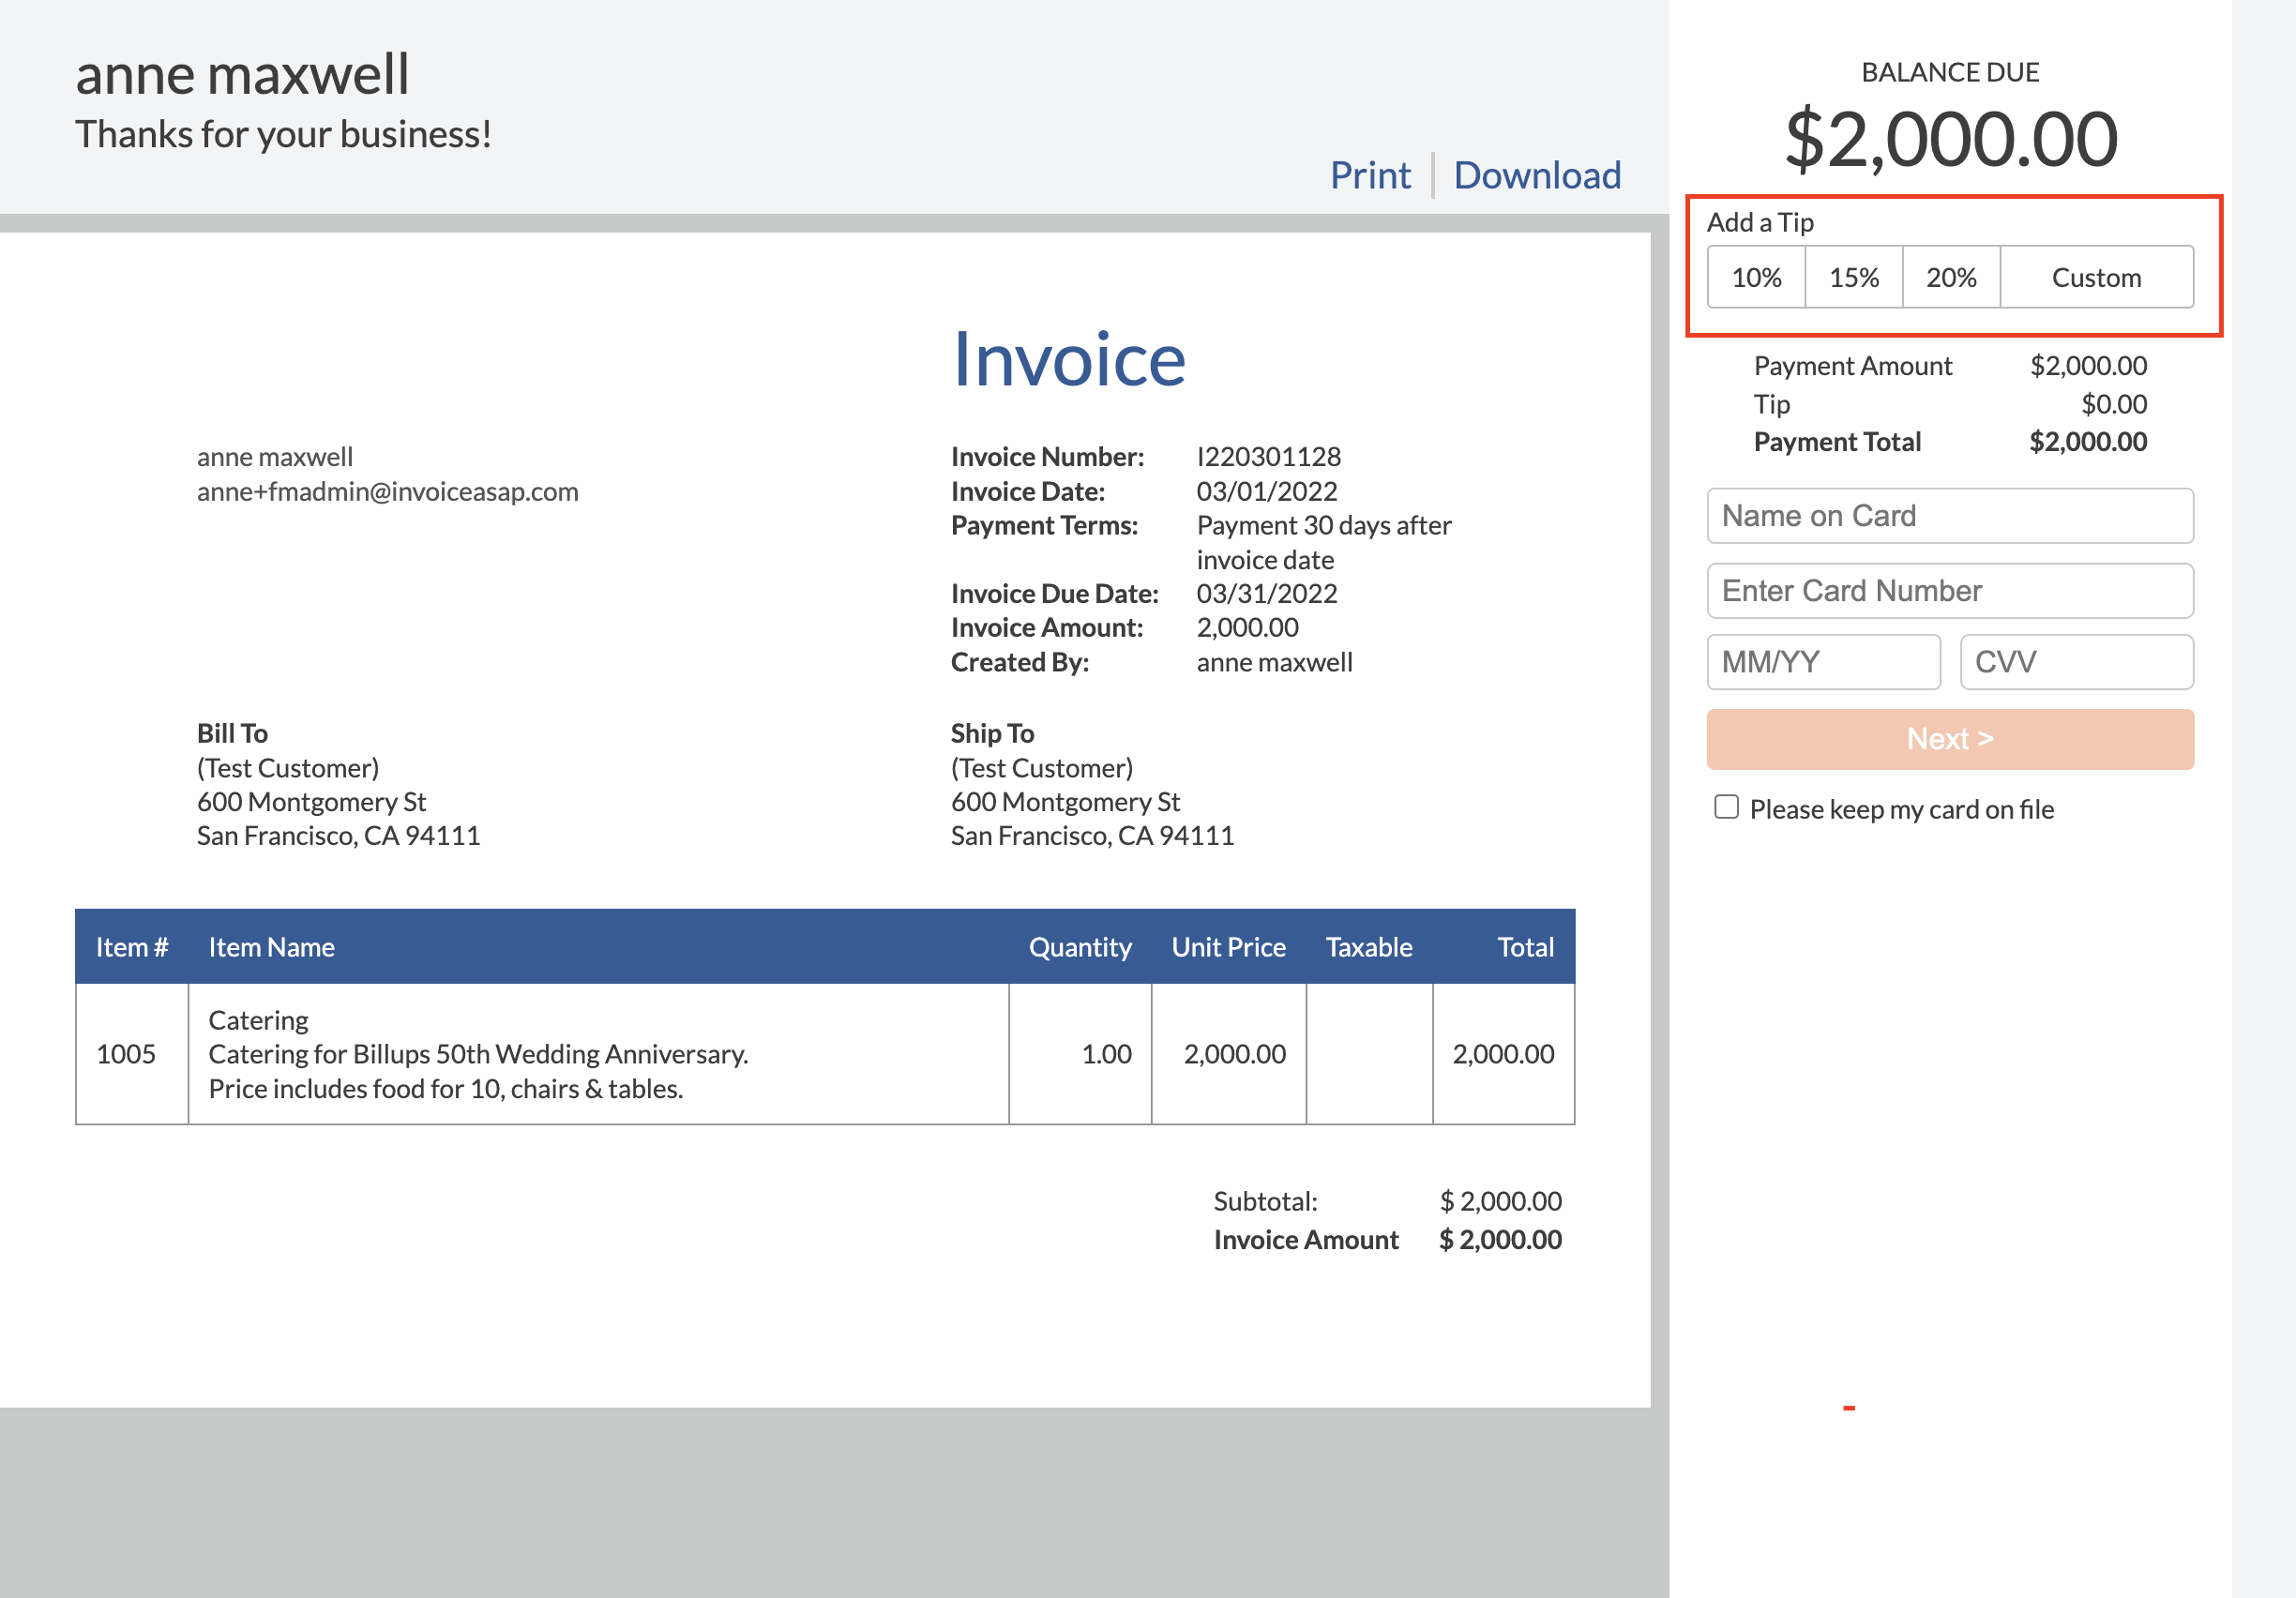Click the Name on Card field
The height and width of the screenshot is (1598, 2296).
tap(1949, 515)
